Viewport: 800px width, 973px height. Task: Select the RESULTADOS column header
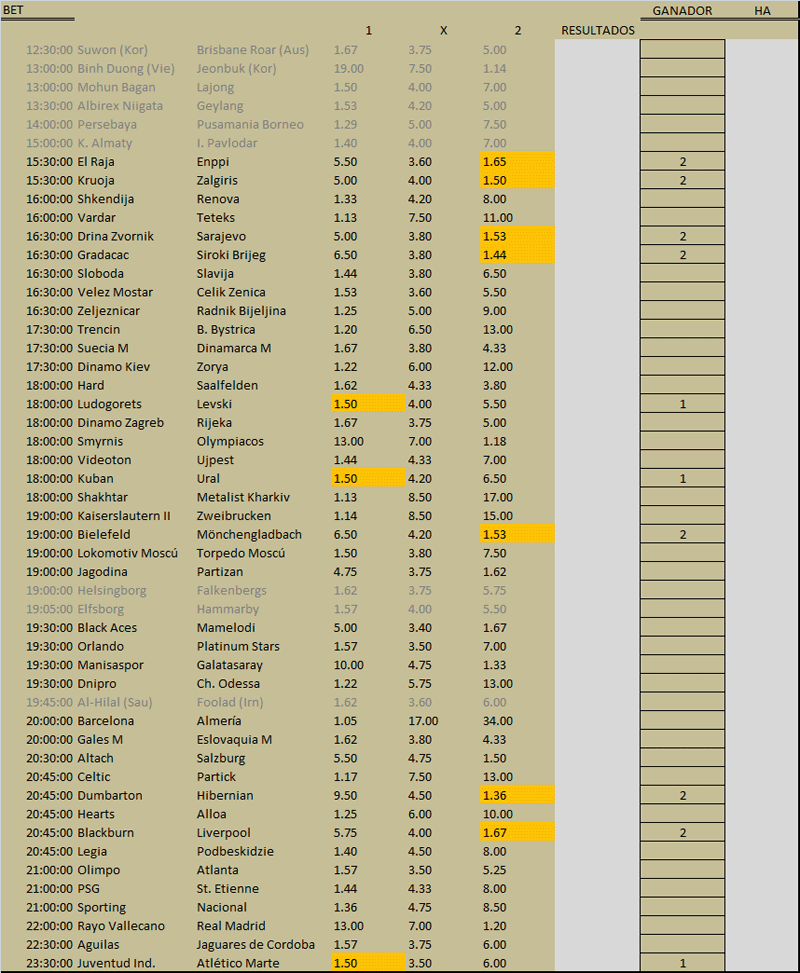(x=598, y=30)
